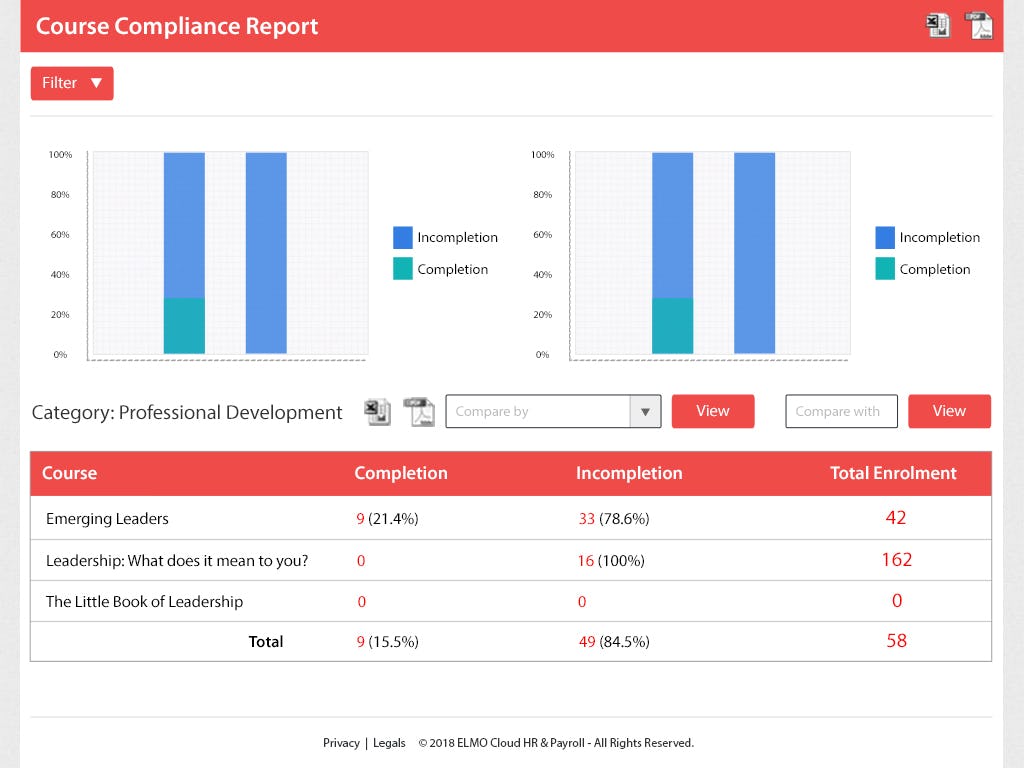Screen dimensions: 1024x768
Task: Click right chart Incompletion legend swatch
Action: click(x=885, y=237)
